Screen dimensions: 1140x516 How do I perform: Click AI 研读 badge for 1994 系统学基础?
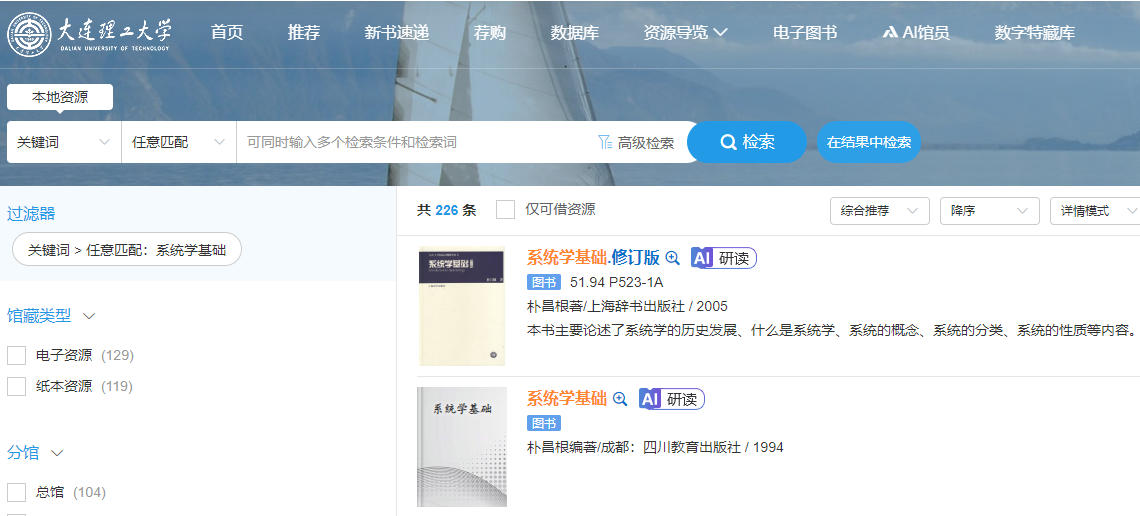coord(671,399)
